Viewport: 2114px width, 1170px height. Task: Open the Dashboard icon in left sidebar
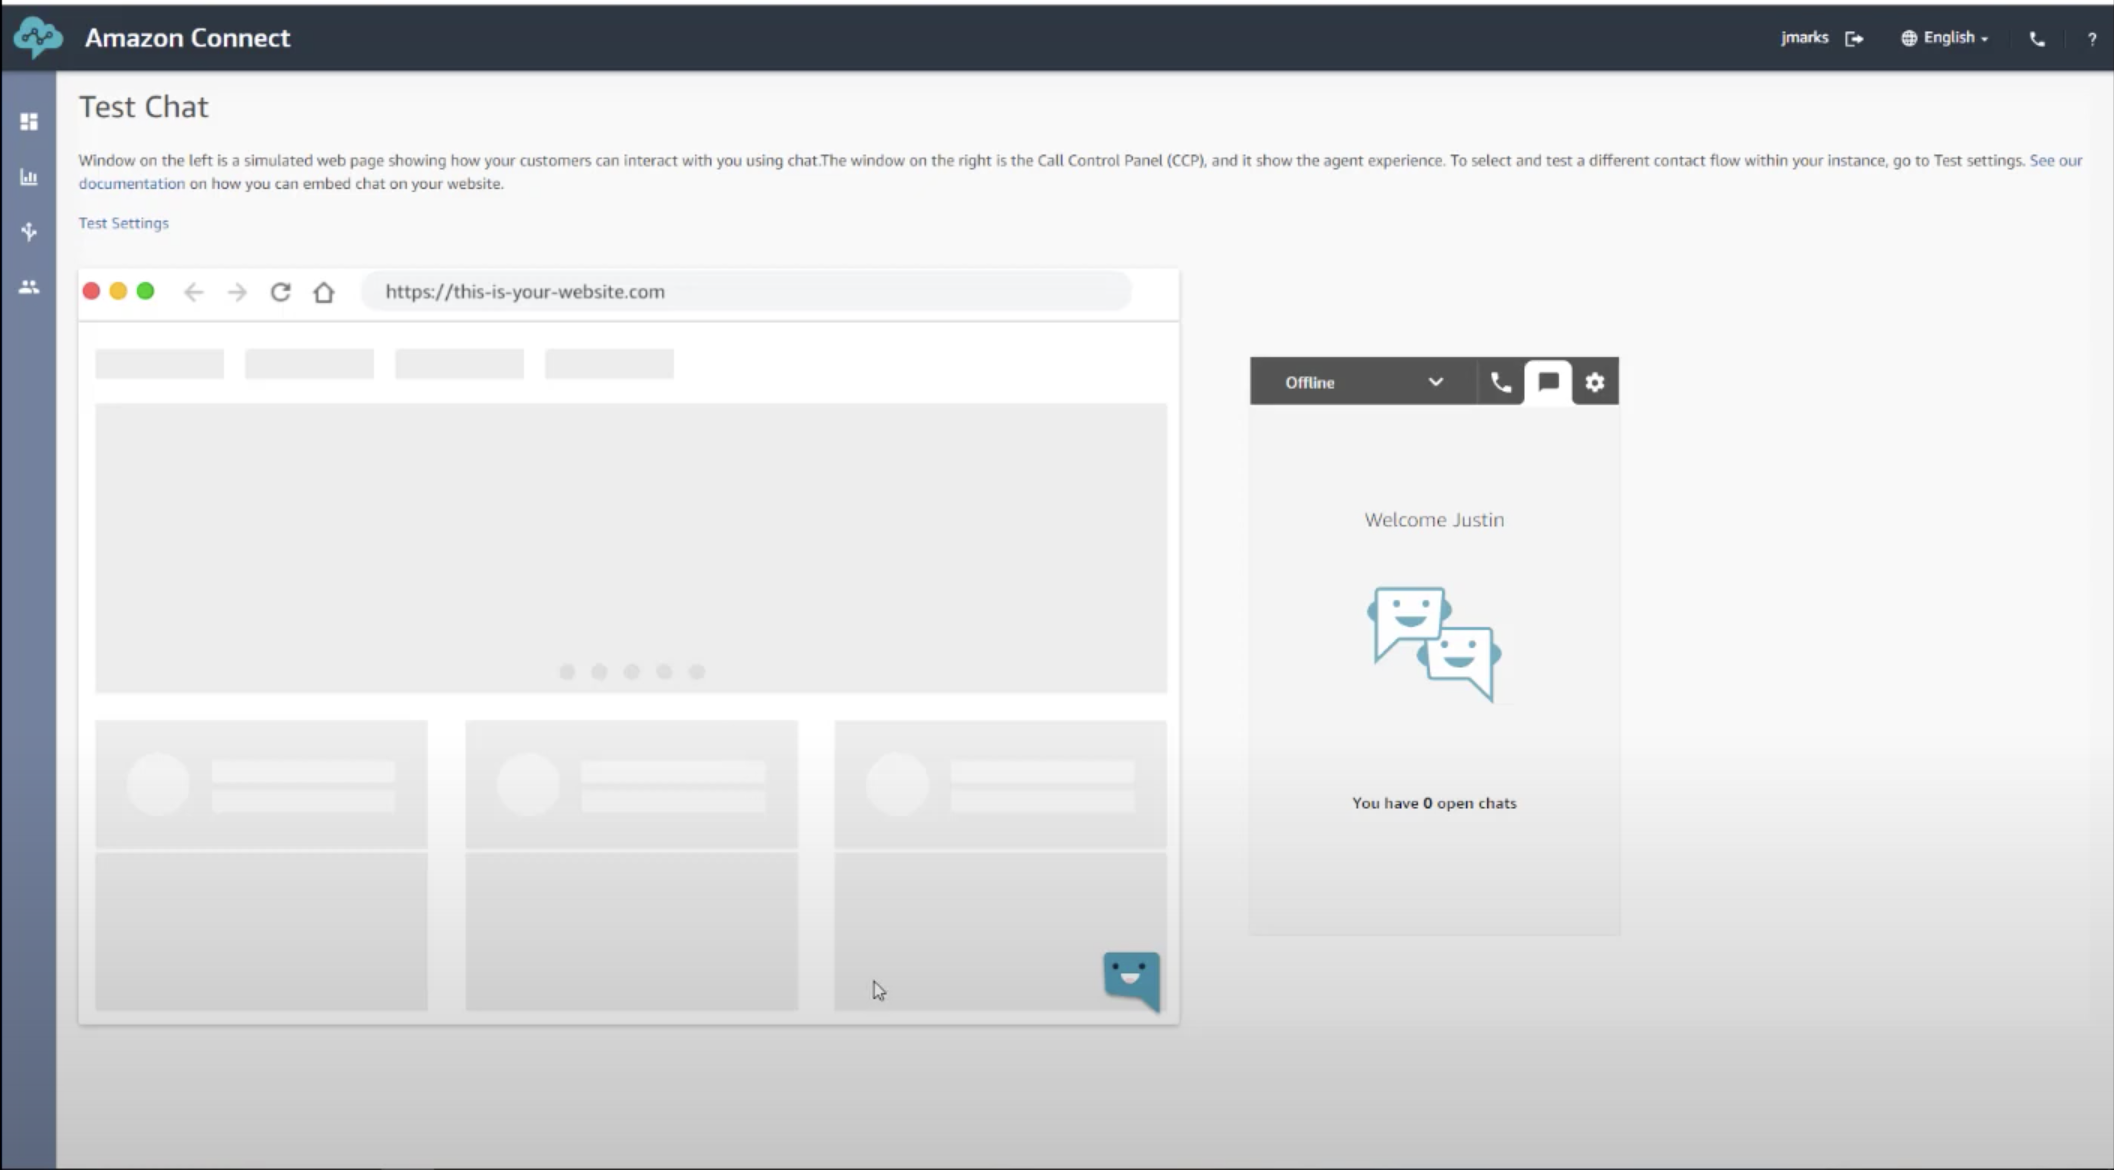pyautogui.click(x=29, y=122)
